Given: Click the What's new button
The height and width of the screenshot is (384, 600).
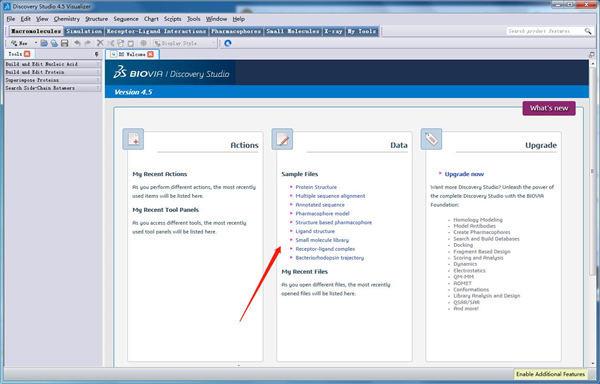Looking at the screenshot, I should pos(549,108).
